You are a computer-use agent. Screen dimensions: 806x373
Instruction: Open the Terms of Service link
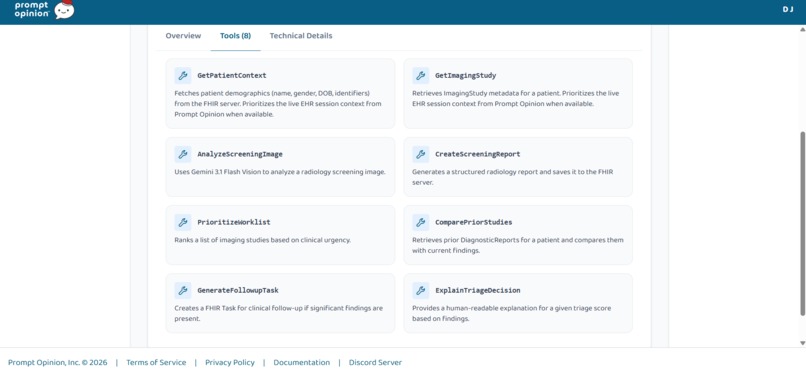click(x=156, y=363)
